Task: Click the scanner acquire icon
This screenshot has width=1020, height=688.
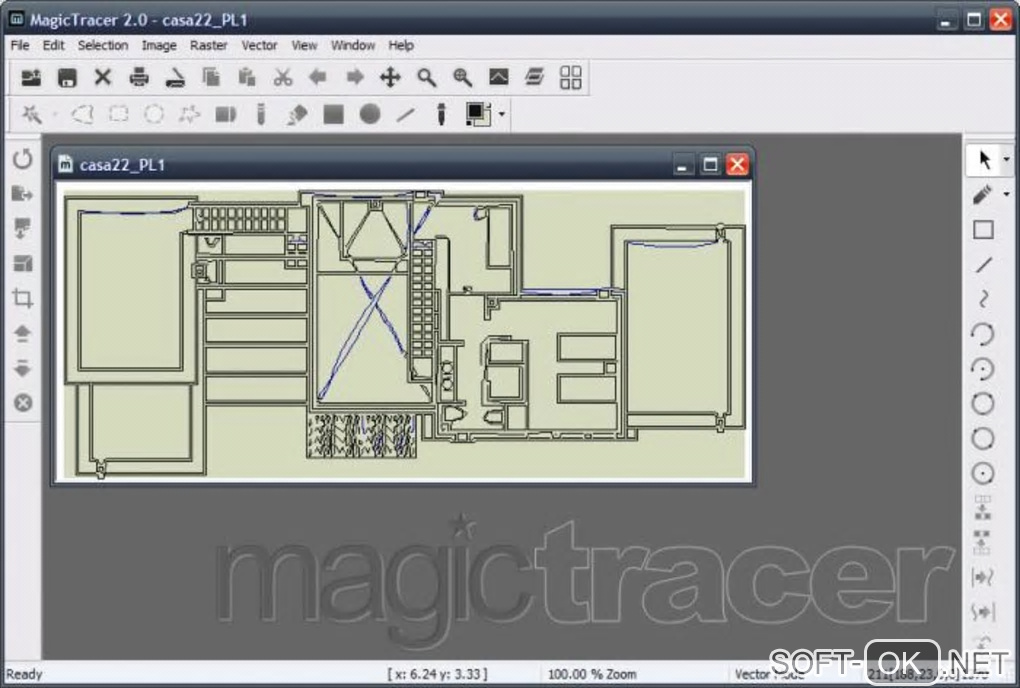Action: pyautogui.click(x=175, y=77)
